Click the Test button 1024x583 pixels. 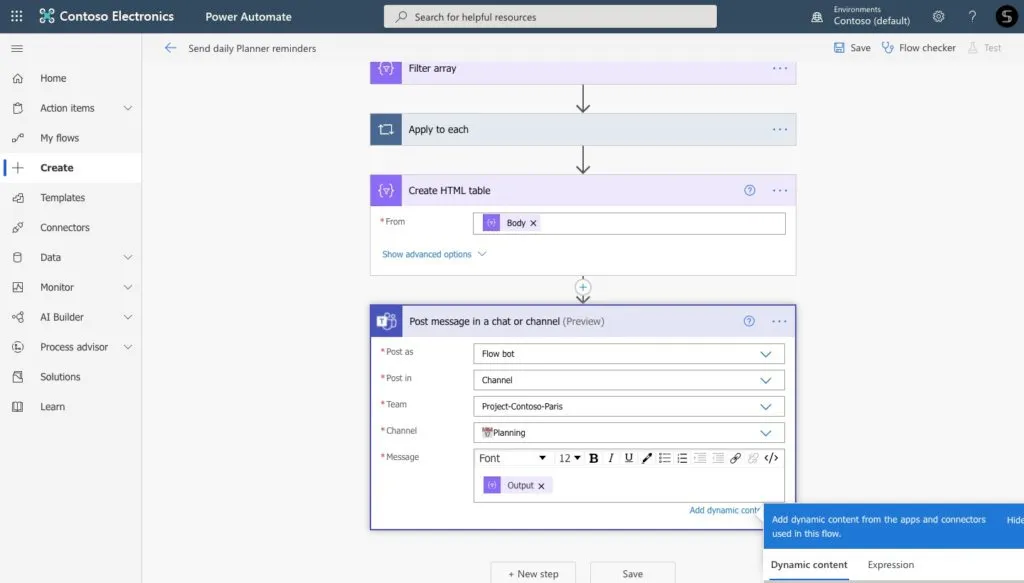click(x=985, y=48)
